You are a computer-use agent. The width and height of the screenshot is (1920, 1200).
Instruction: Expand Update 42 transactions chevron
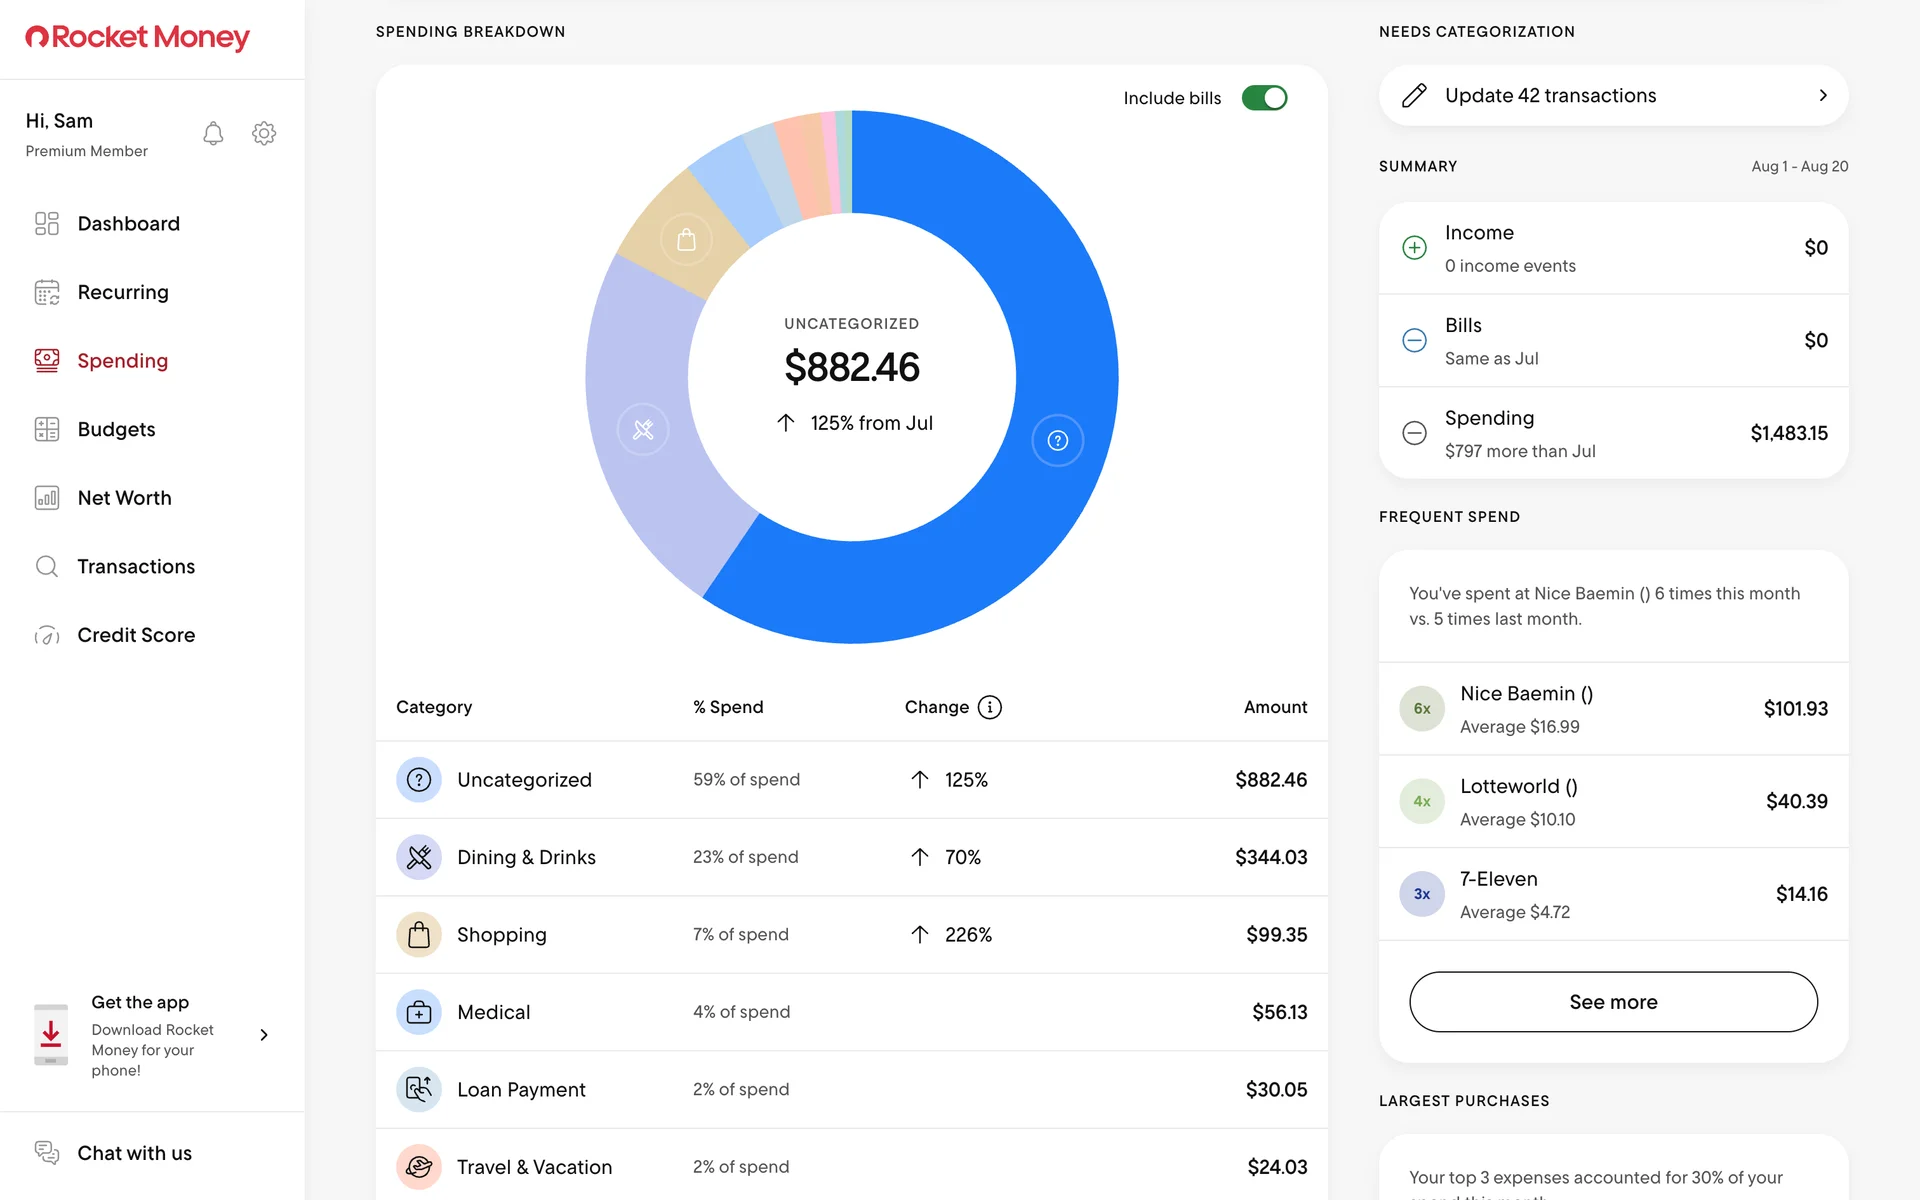[x=1822, y=96]
